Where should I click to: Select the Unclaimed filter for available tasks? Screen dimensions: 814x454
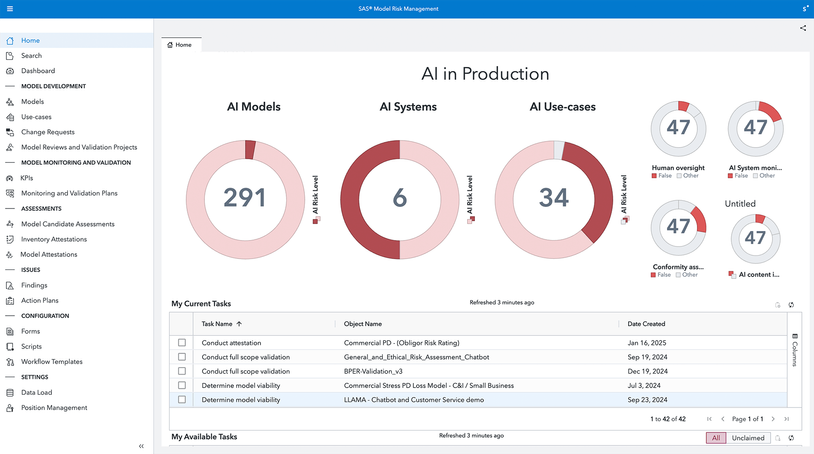pos(748,438)
